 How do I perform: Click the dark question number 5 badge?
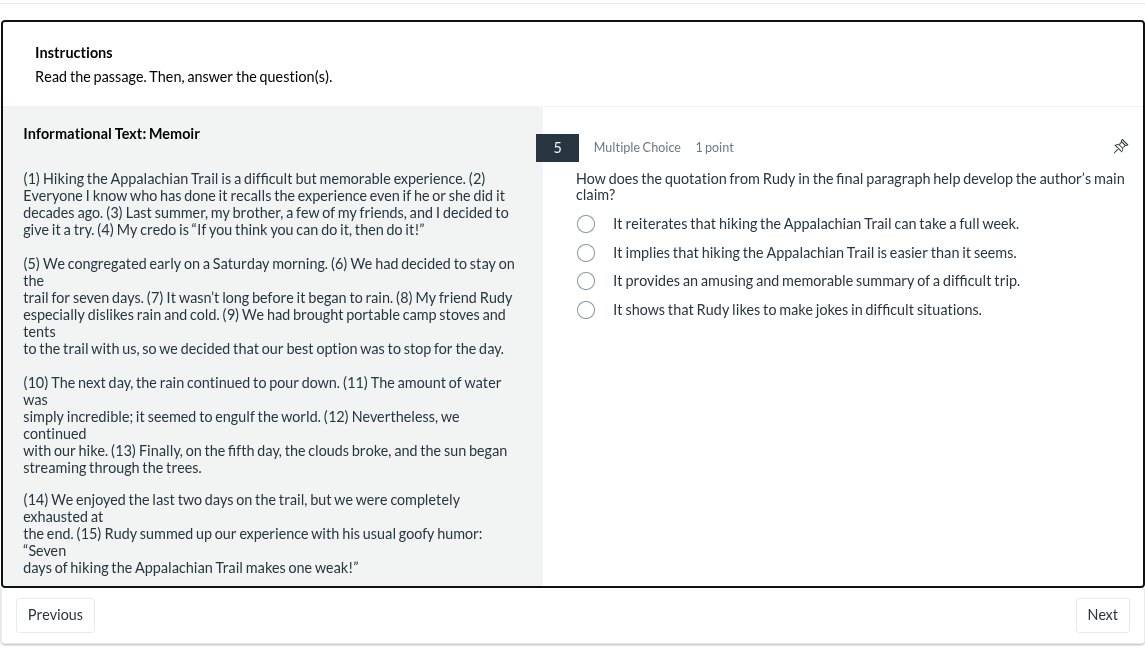557,147
